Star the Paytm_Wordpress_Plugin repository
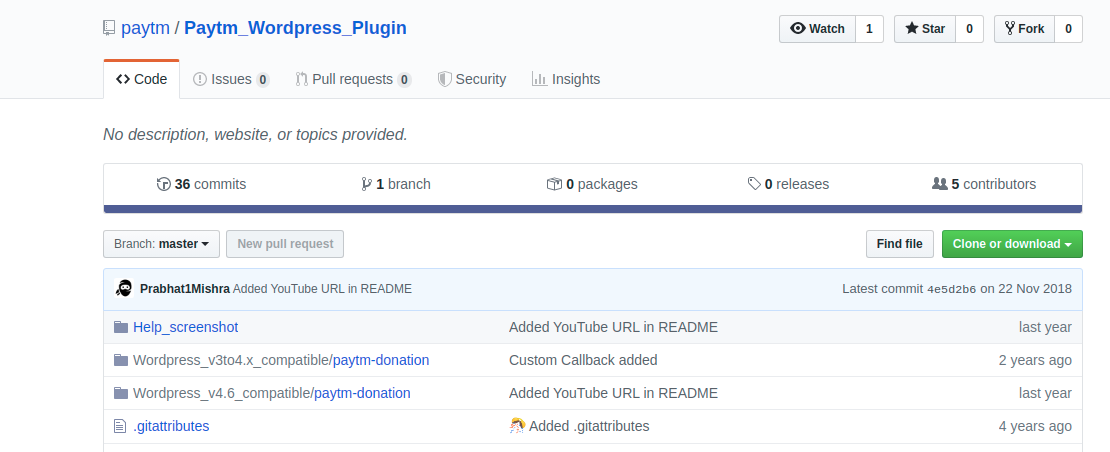This screenshot has height=452, width=1110. 925,29
